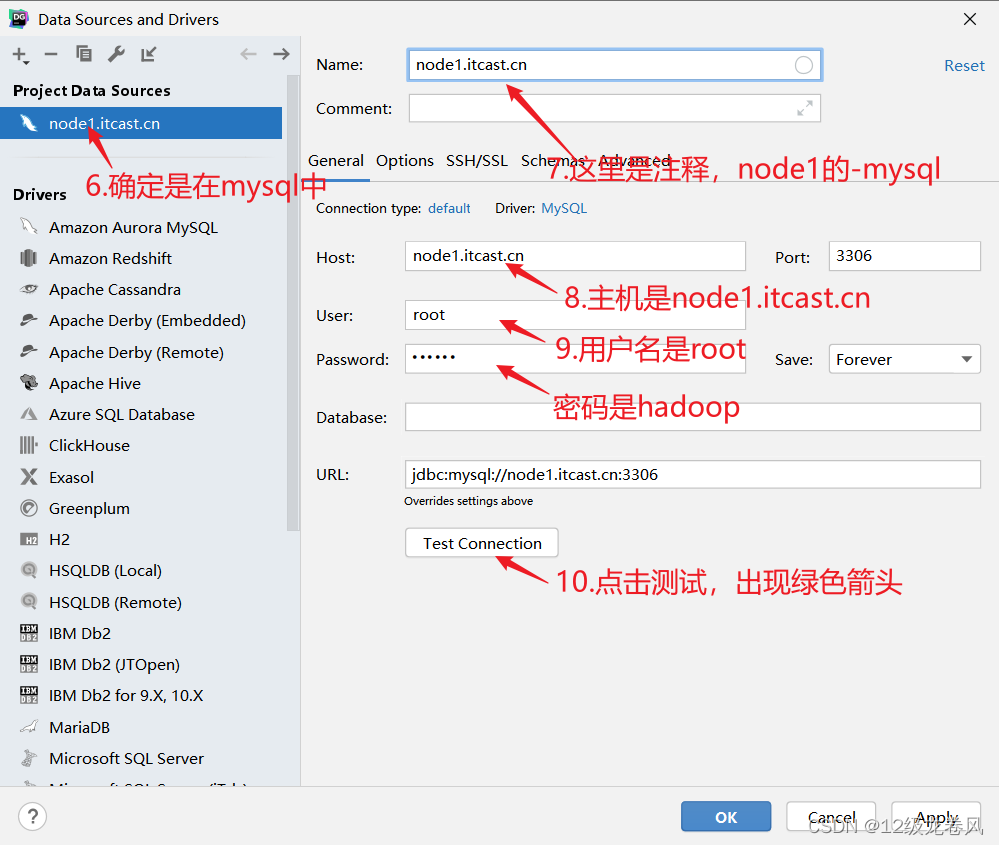The height and width of the screenshot is (845, 999).
Task: Click the Add data source plus icon
Action: point(20,55)
